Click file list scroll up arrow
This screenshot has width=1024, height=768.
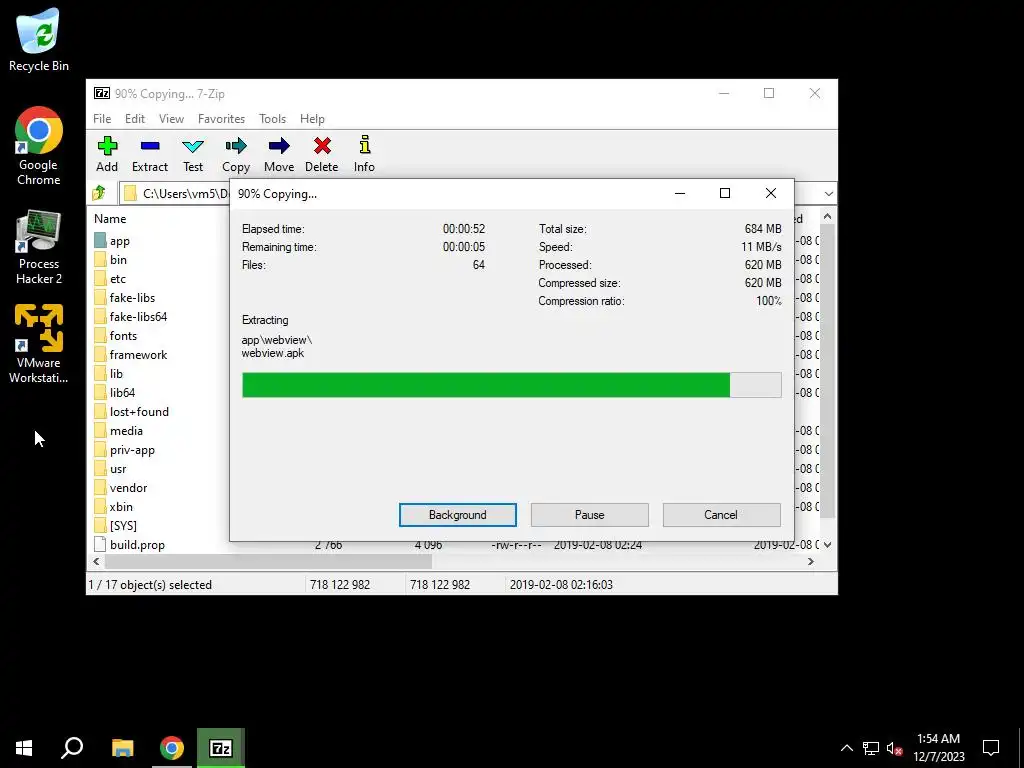click(x=827, y=216)
